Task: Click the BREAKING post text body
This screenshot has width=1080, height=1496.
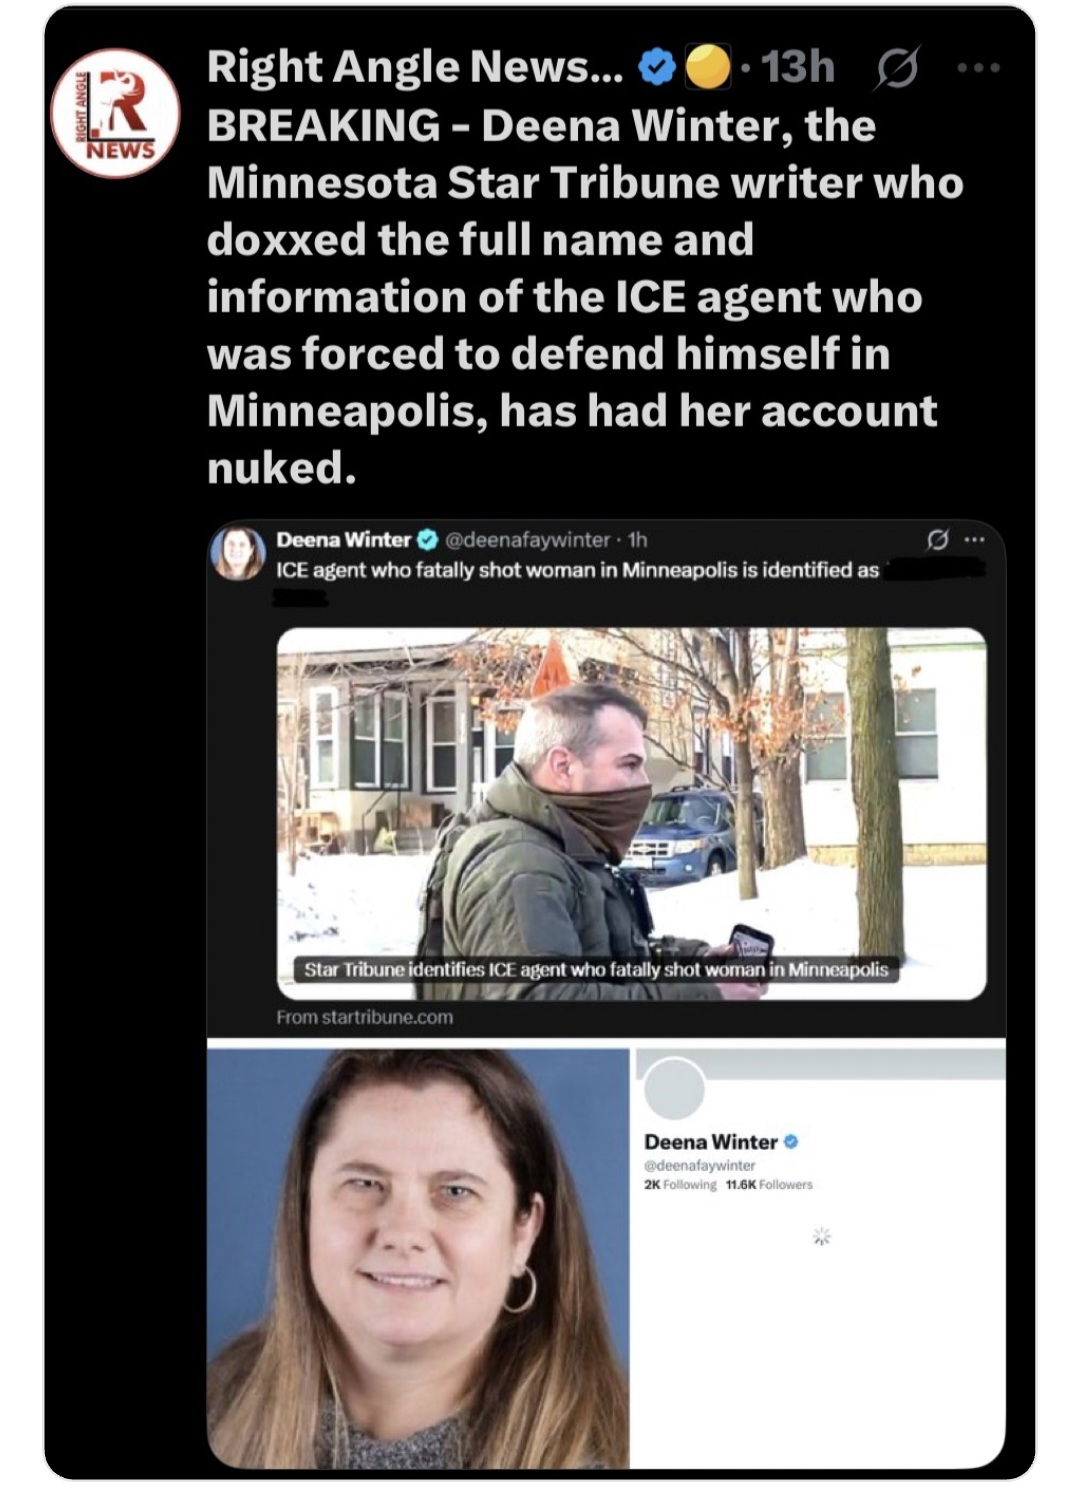Action: 585,297
